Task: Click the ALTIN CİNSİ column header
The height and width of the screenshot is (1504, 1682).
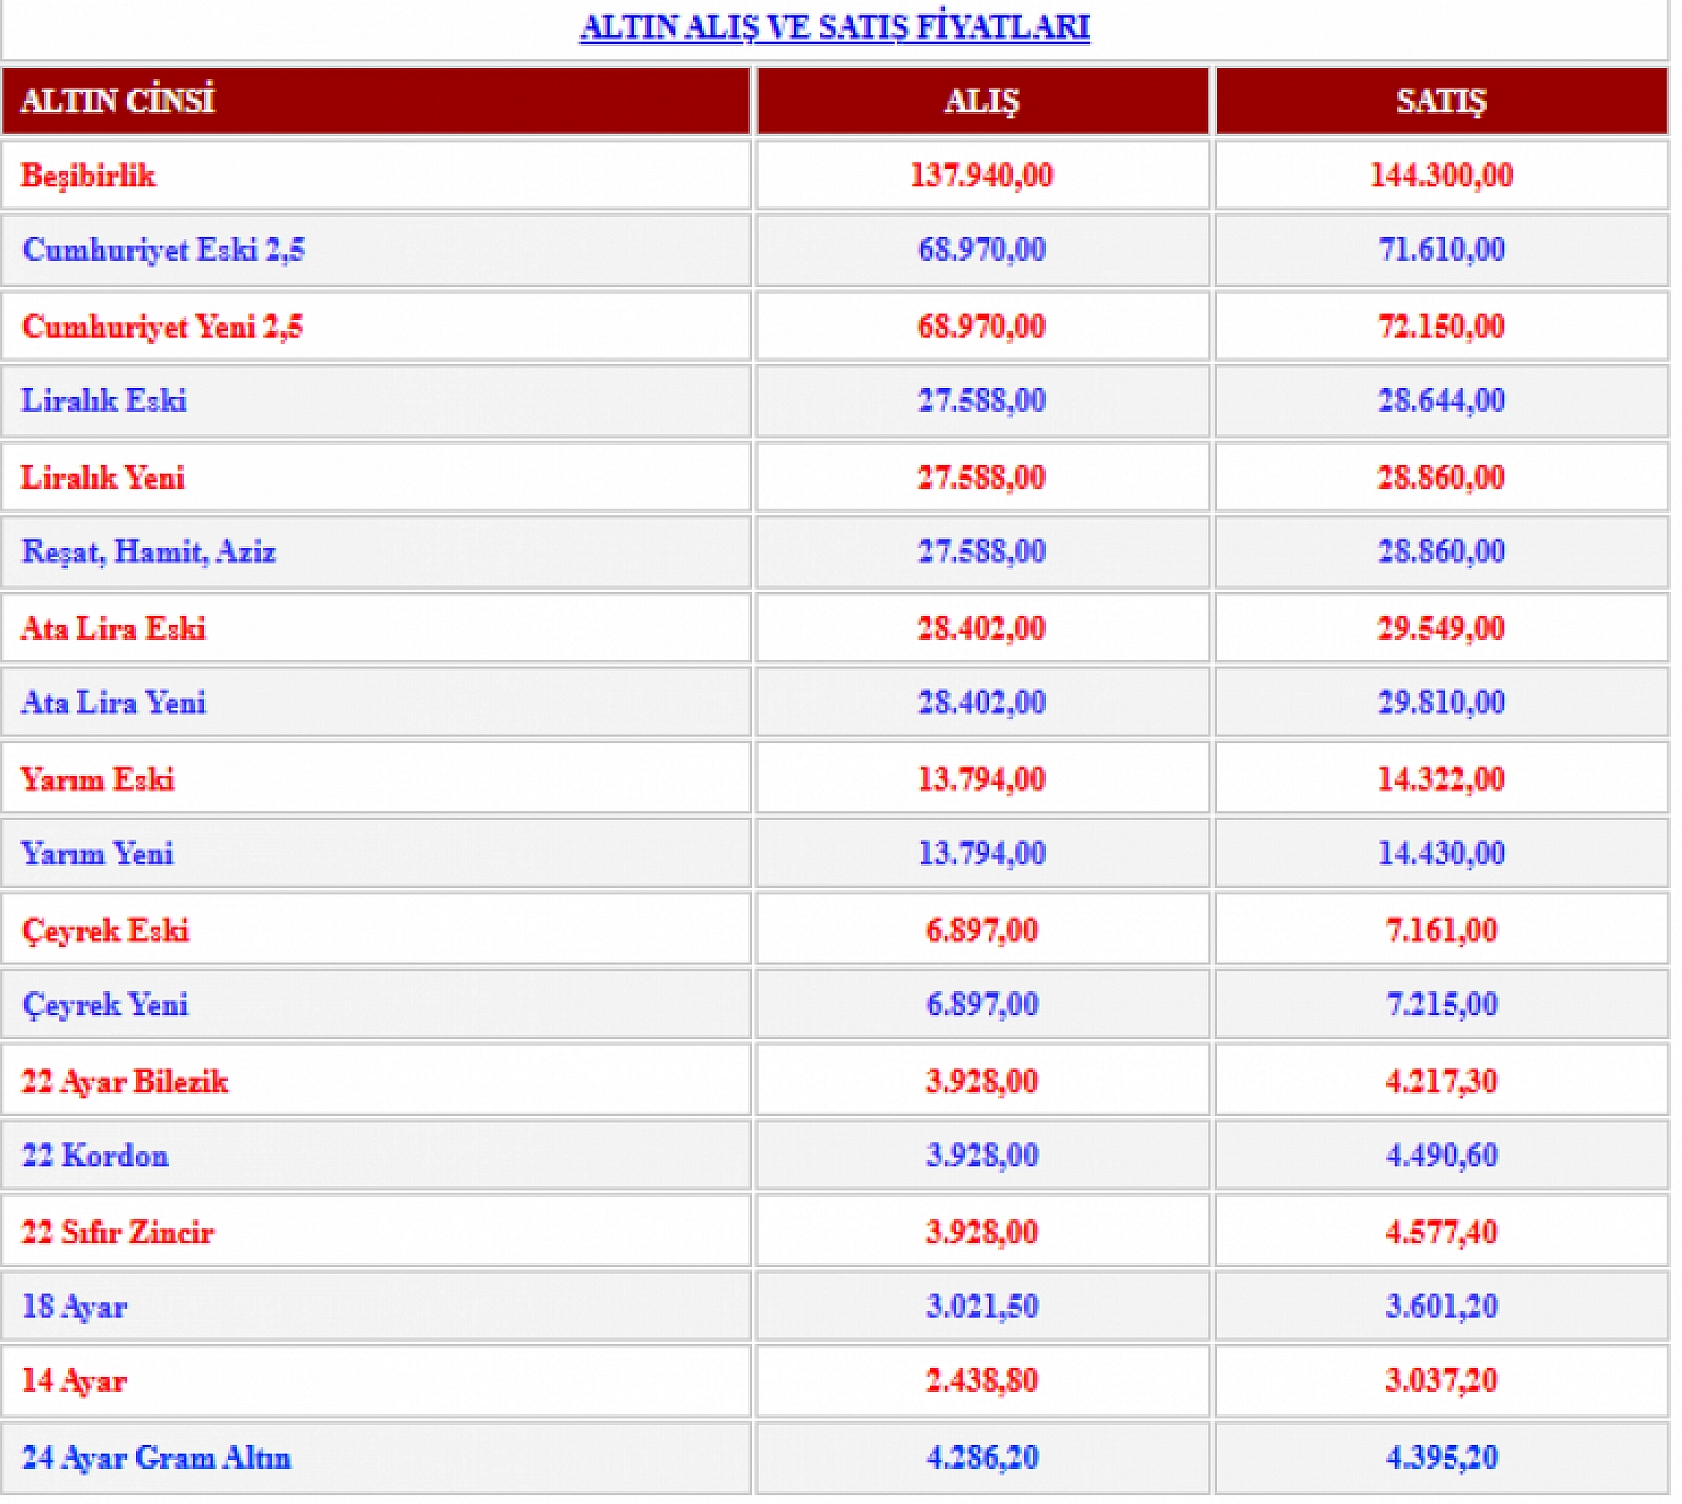Action: 117,101
